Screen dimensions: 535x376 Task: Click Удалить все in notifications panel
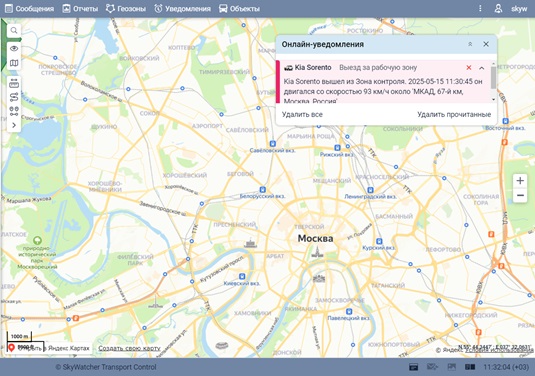pos(302,114)
